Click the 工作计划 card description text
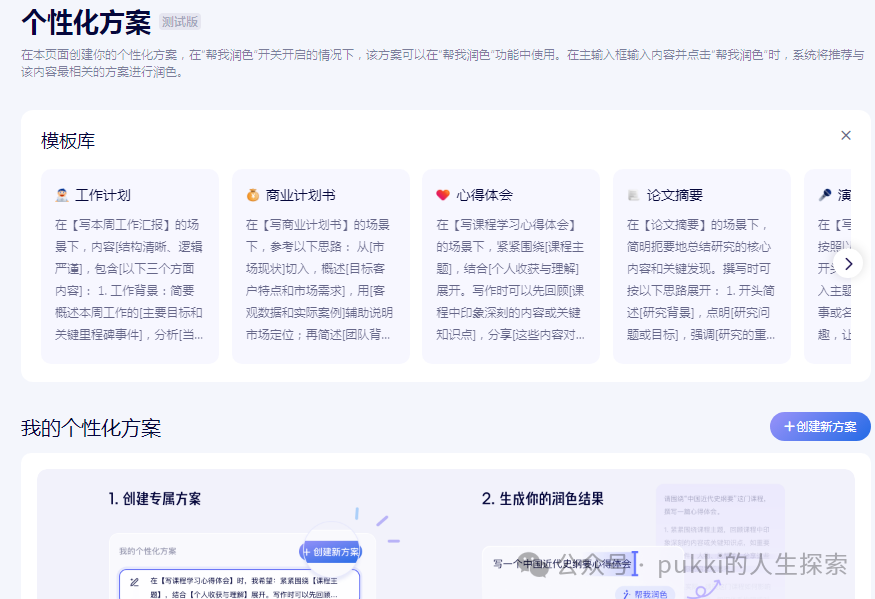Image resolution: width=875 pixels, height=599 pixels. point(129,279)
